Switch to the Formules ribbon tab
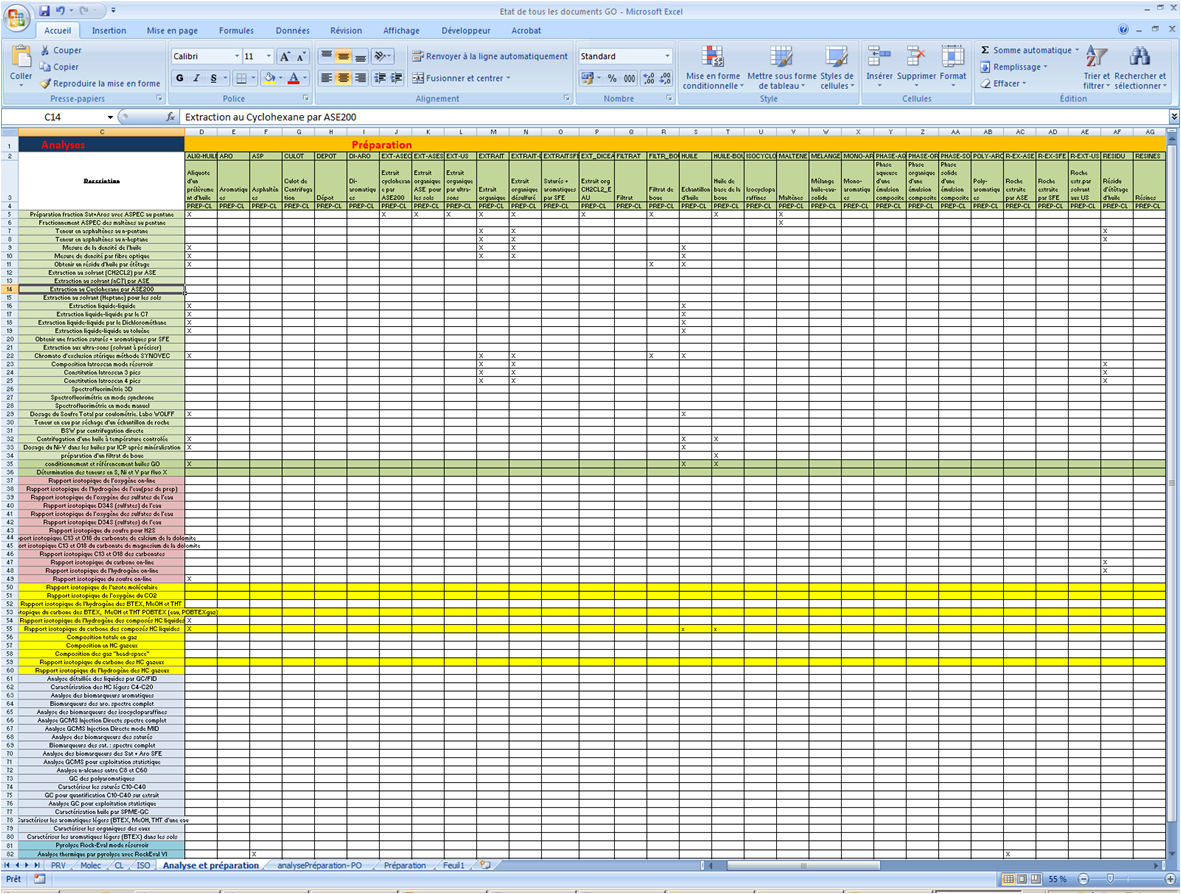 [x=236, y=31]
